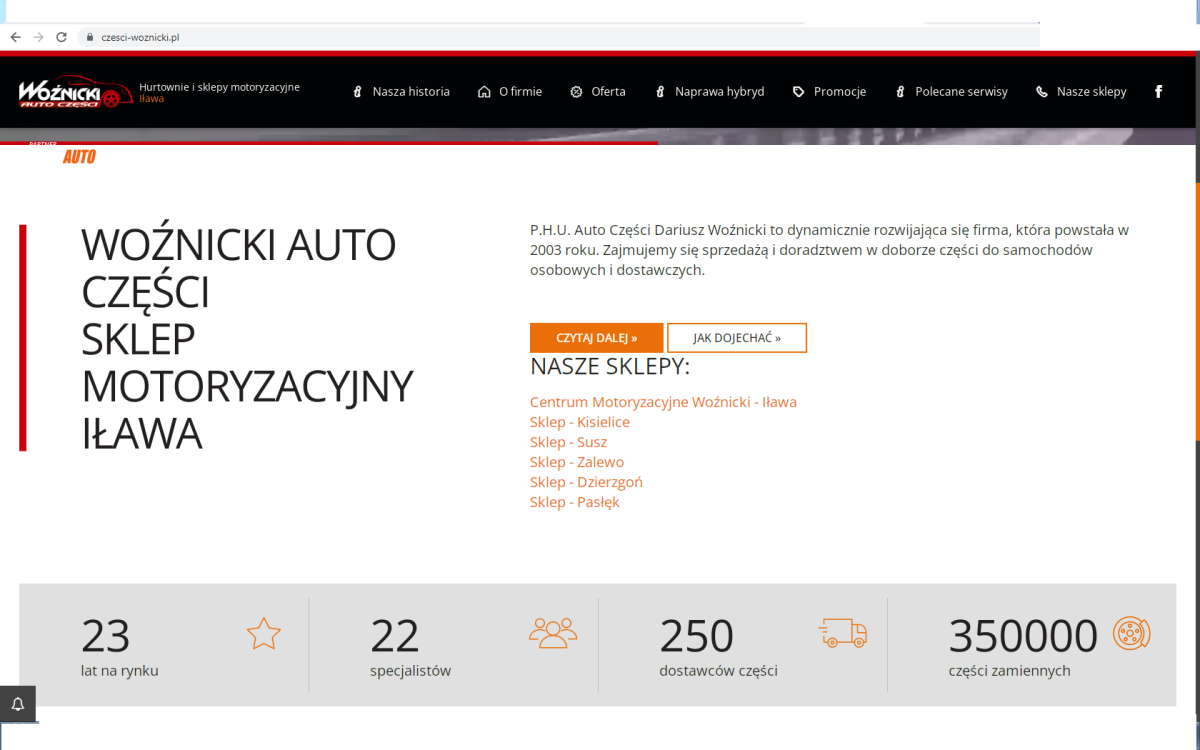This screenshot has width=1200, height=750.
Task: Click the text 'dostawców części'
Action: click(x=719, y=671)
